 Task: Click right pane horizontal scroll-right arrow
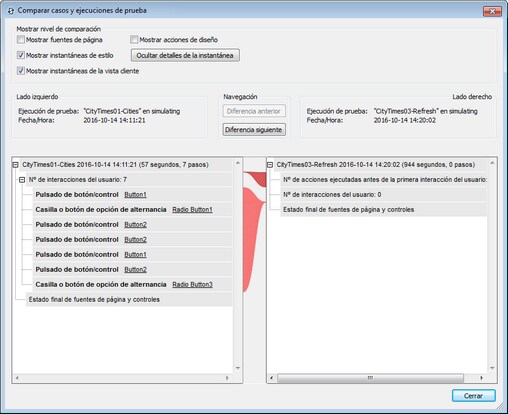click(481, 378)
